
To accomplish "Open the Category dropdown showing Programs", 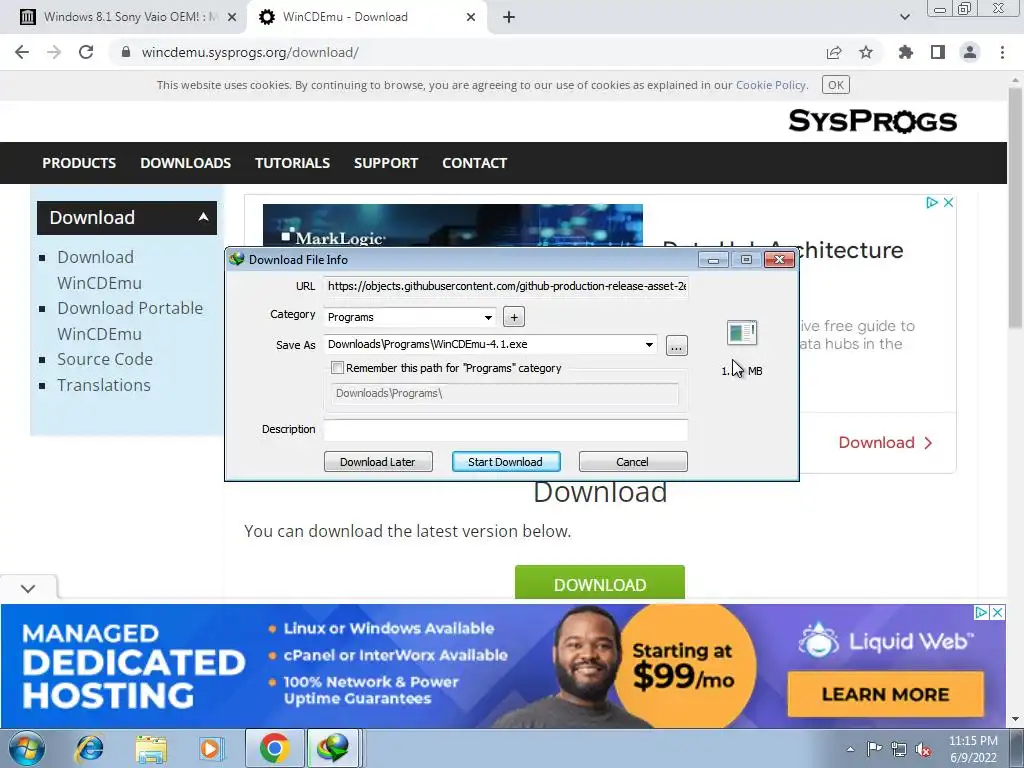I will (x=409, y=317).
